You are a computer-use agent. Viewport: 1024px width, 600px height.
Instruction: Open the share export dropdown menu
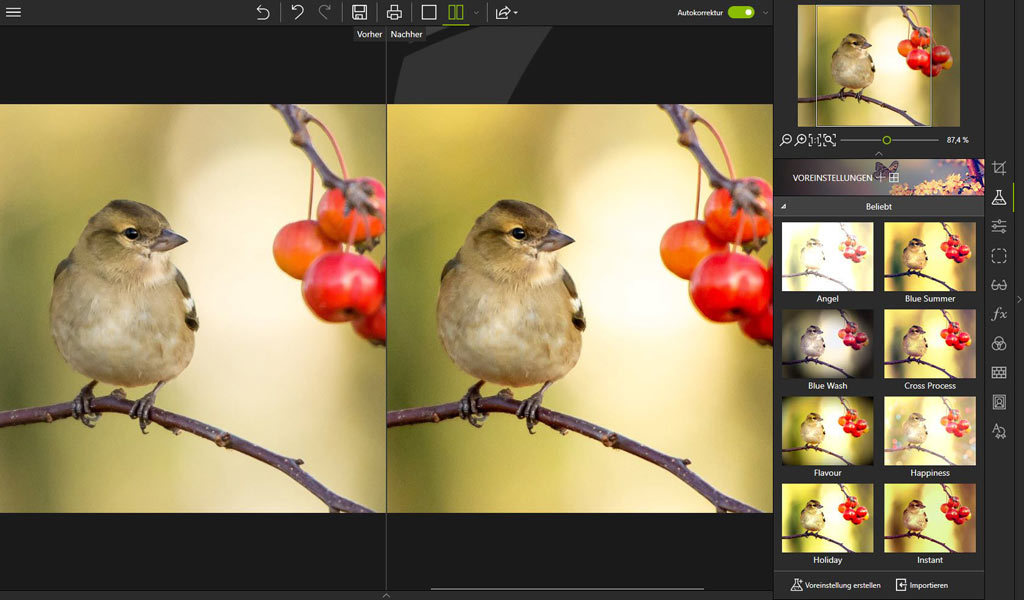(x=507, y=13)
